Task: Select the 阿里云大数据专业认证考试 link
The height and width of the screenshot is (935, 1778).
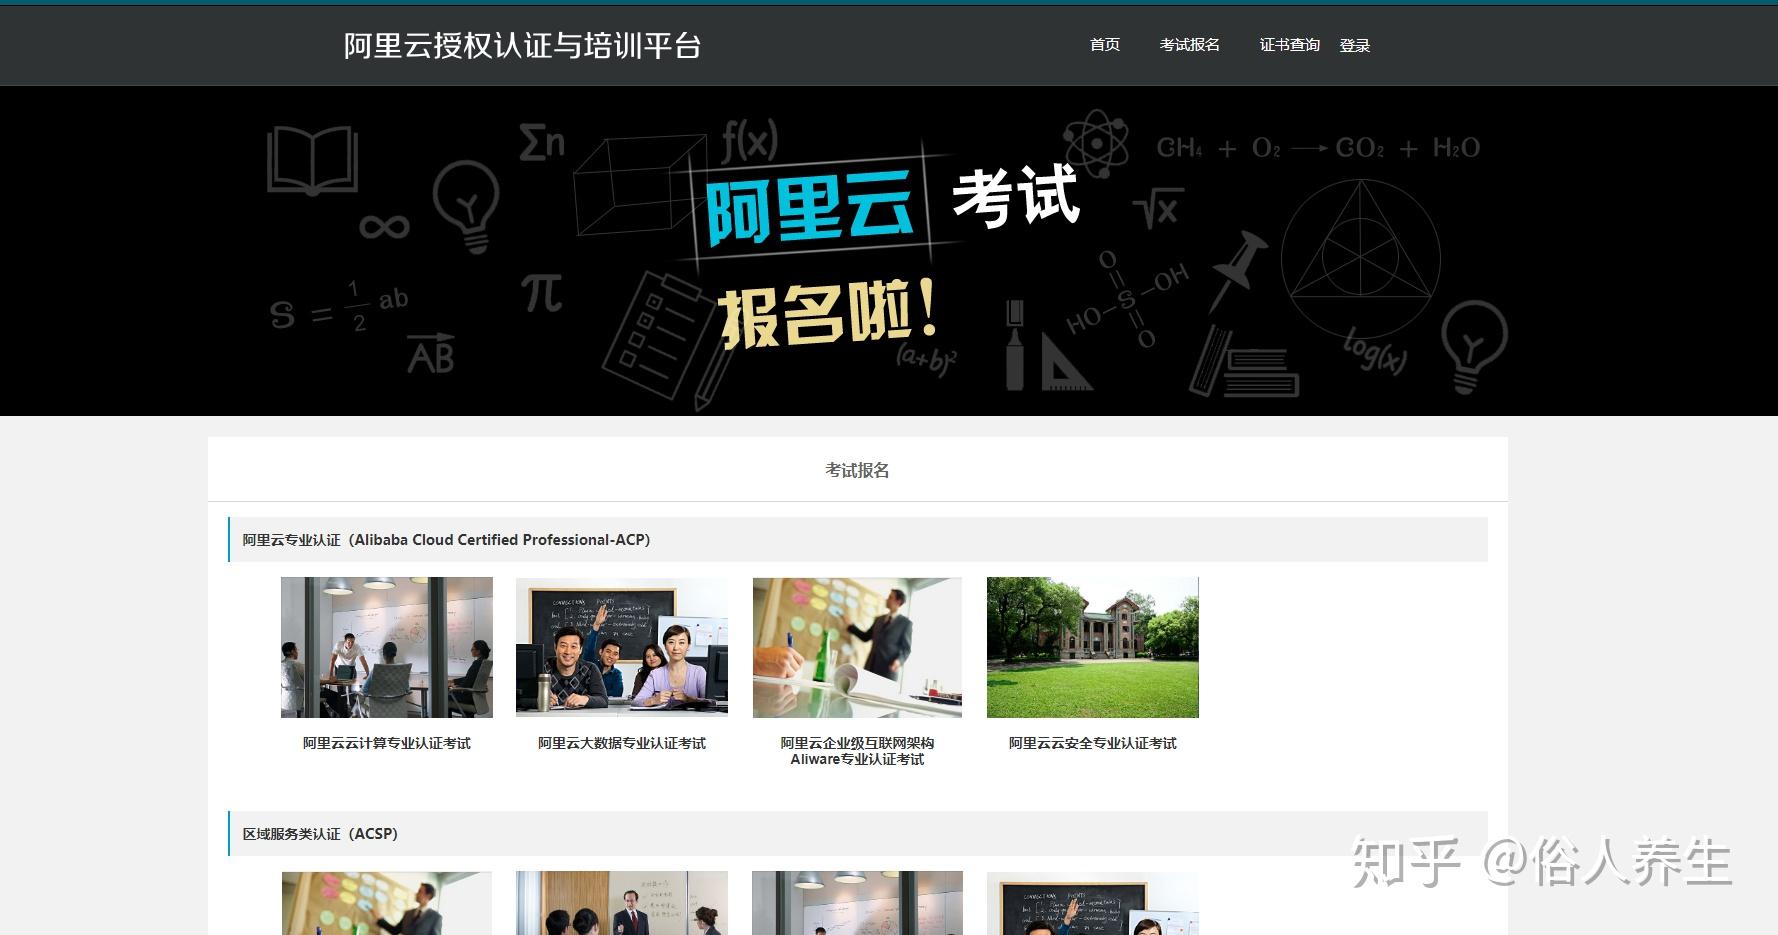Action: point(622,743)
